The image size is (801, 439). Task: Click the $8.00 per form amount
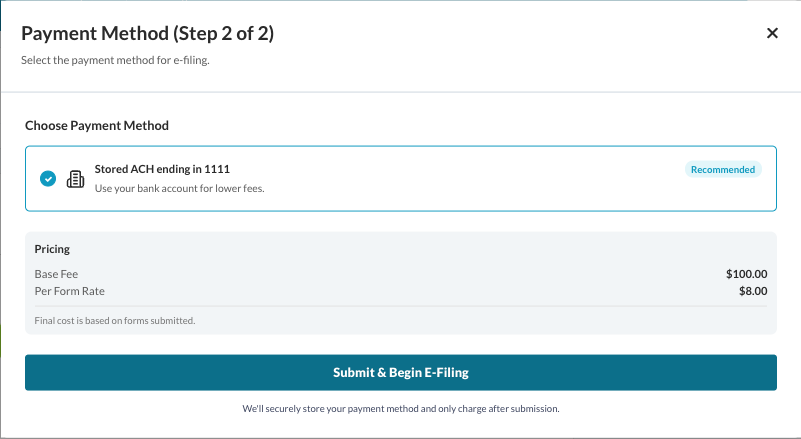point(752,291)
